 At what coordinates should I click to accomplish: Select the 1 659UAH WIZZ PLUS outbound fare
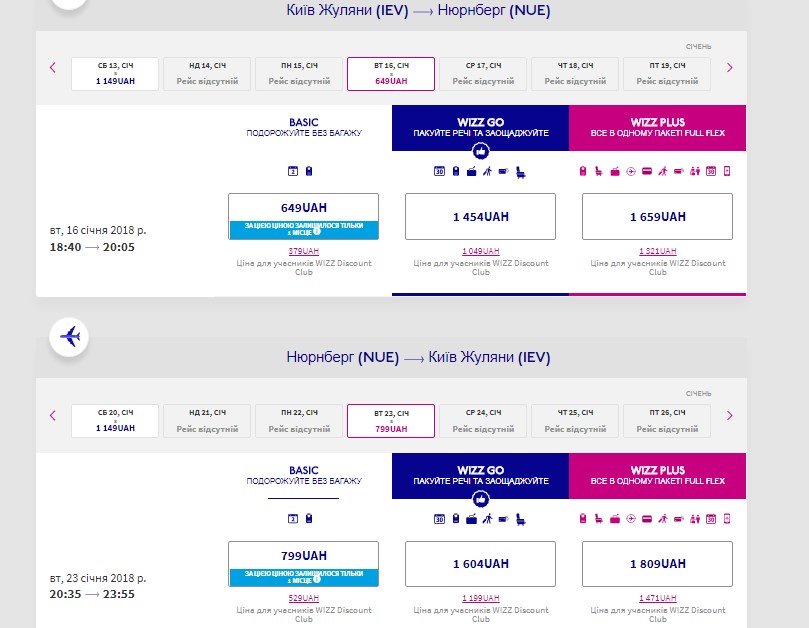657,216
